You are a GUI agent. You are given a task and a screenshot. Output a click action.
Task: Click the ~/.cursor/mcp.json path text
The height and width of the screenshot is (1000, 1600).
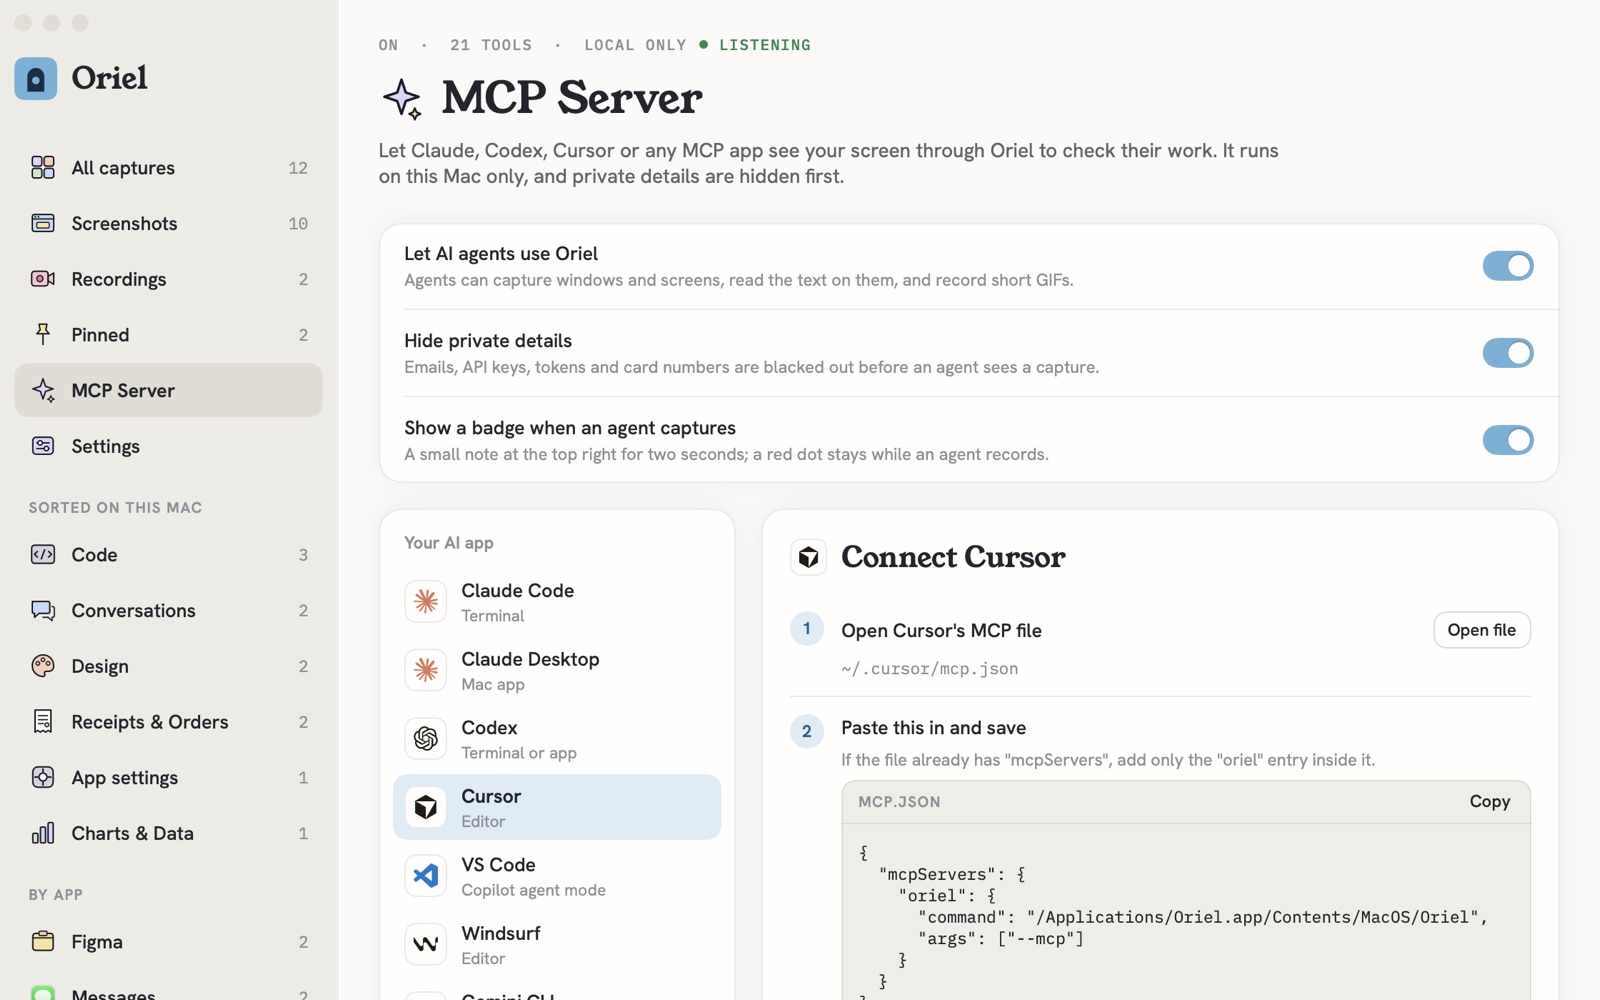929,668
